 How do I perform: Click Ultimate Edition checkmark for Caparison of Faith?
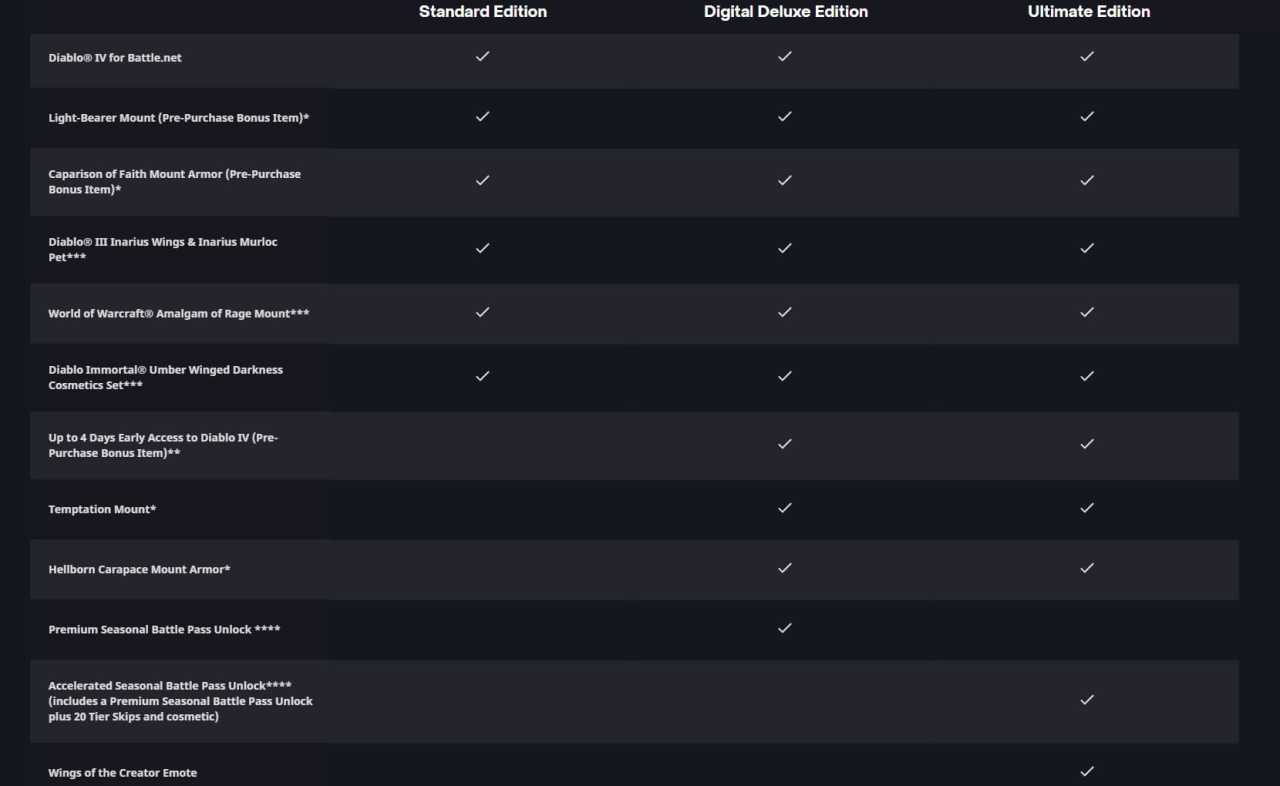click(1087, 181)
